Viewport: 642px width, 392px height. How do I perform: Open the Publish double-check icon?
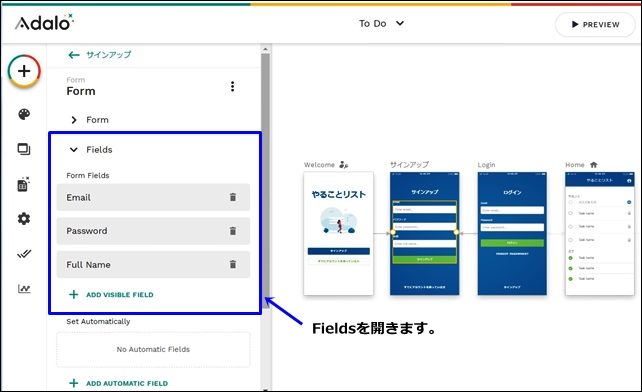tap(24, 254)
